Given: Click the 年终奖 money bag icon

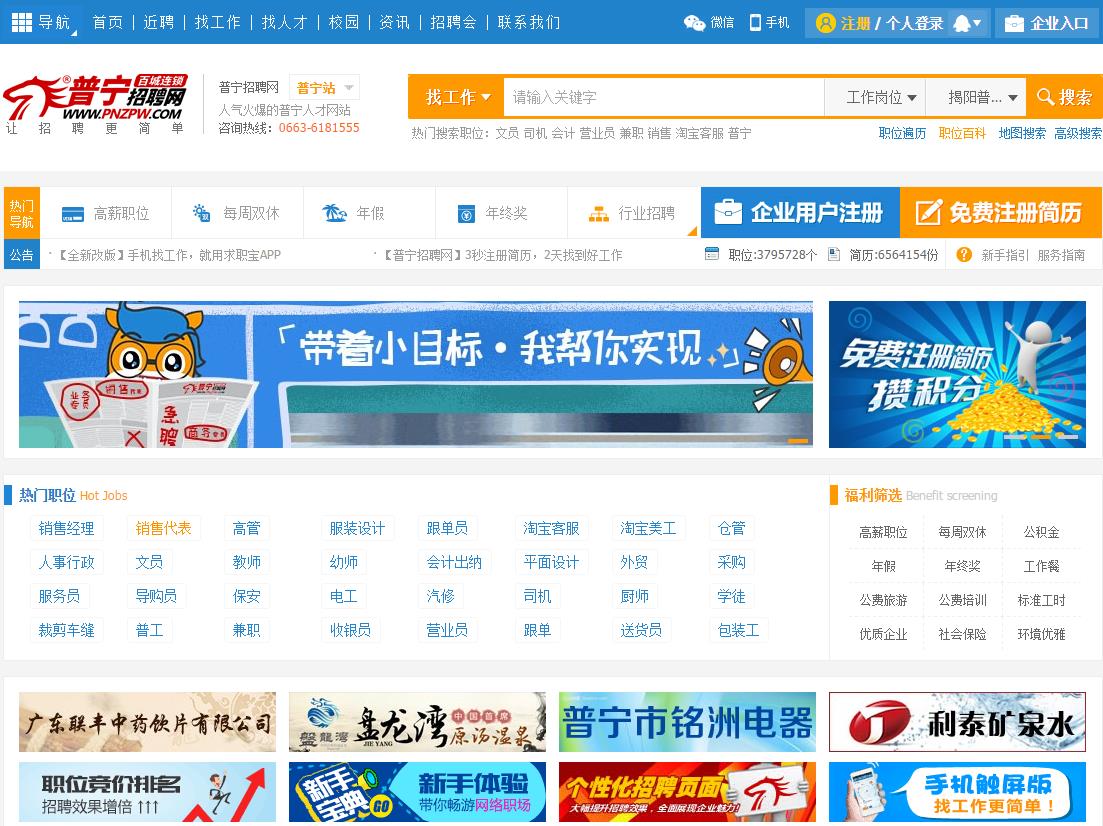Looking at the screenshot, I should 466,213.
